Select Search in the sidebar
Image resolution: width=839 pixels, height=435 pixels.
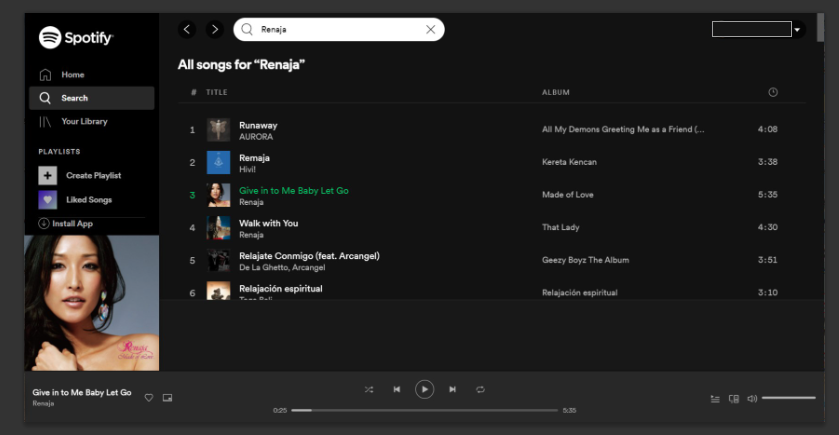[91, 98]
